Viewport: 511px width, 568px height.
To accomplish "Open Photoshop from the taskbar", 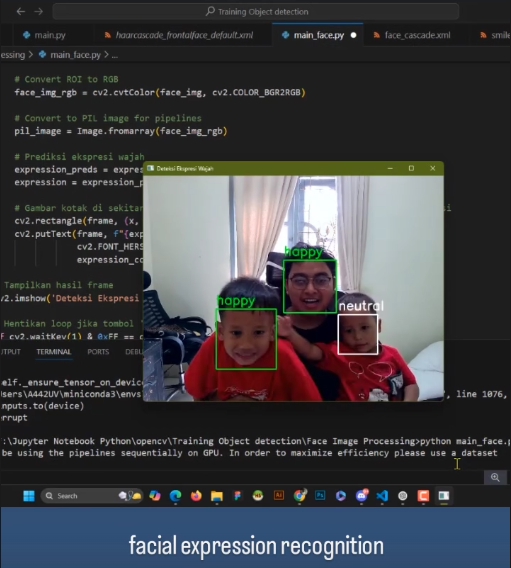I will pos(320,495).
